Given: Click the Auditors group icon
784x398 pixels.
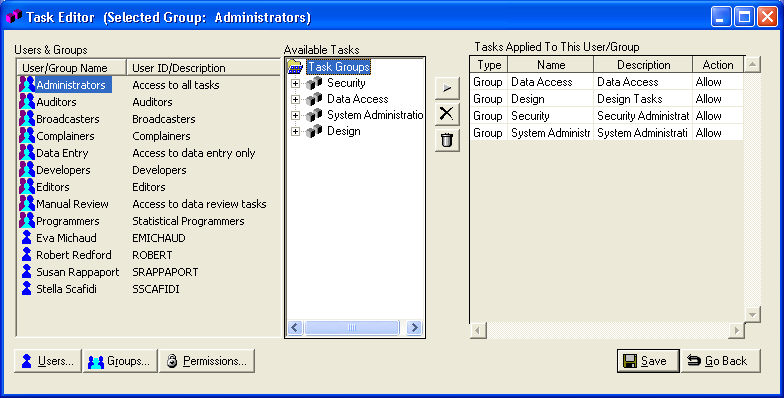Looking at the screenshot, I should coord(27,102).
